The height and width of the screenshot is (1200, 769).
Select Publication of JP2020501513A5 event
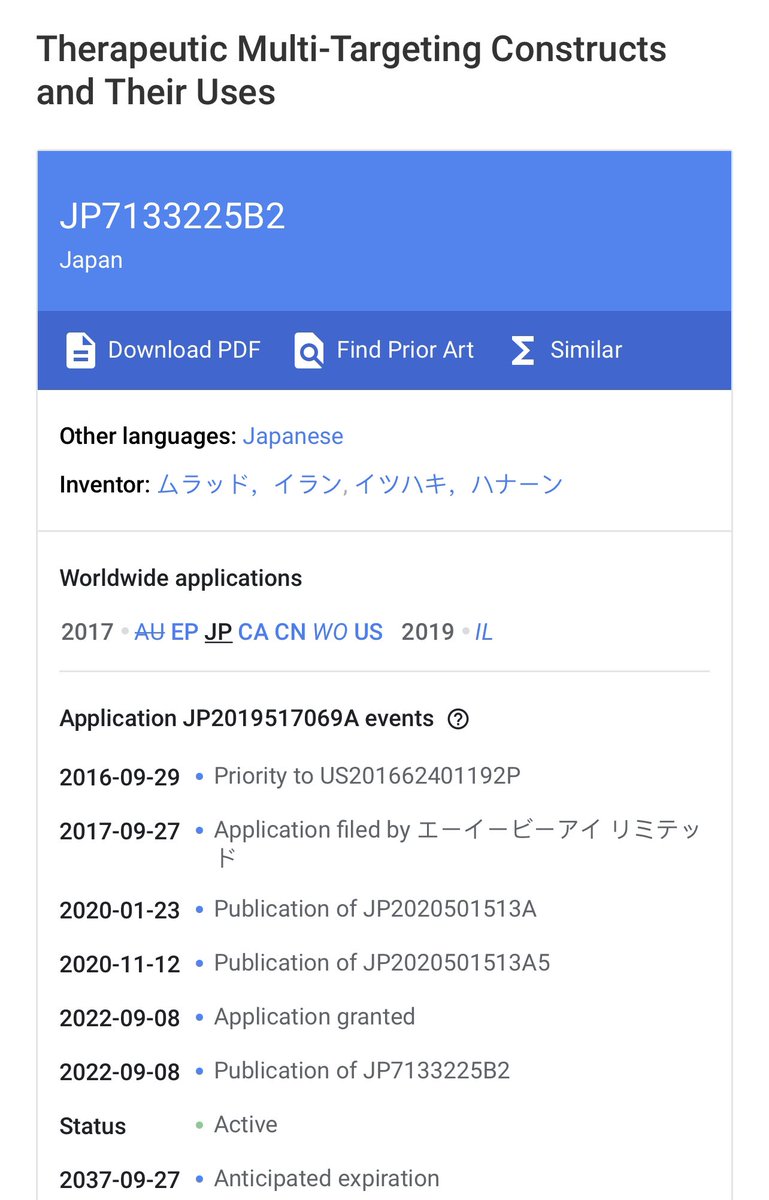click(382, 963)
